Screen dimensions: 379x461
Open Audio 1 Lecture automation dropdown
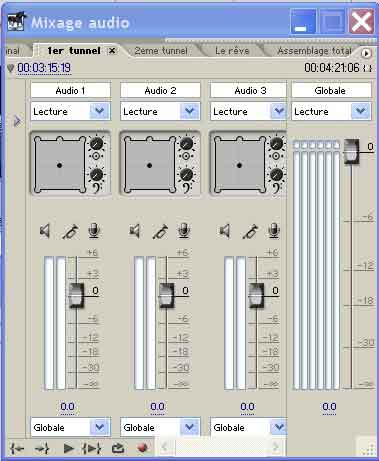pyautogui.click(x=99, y=111)
